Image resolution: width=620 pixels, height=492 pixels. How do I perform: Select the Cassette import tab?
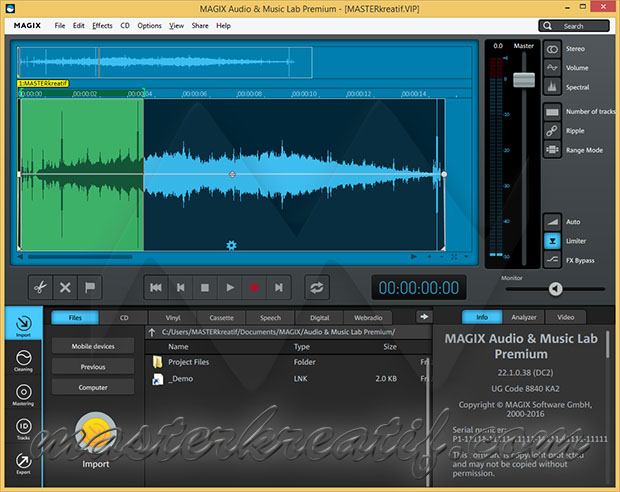point(221,318)
